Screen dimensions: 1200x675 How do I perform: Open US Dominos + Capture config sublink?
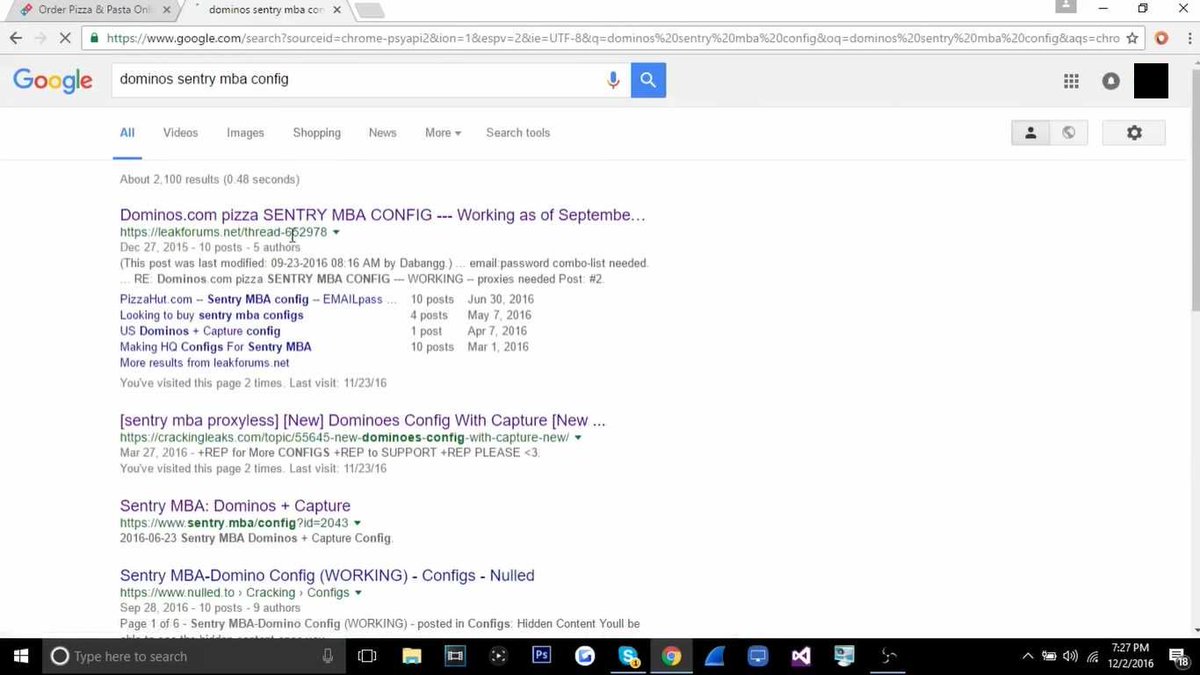pyautogui.click(x=200, y=331)
